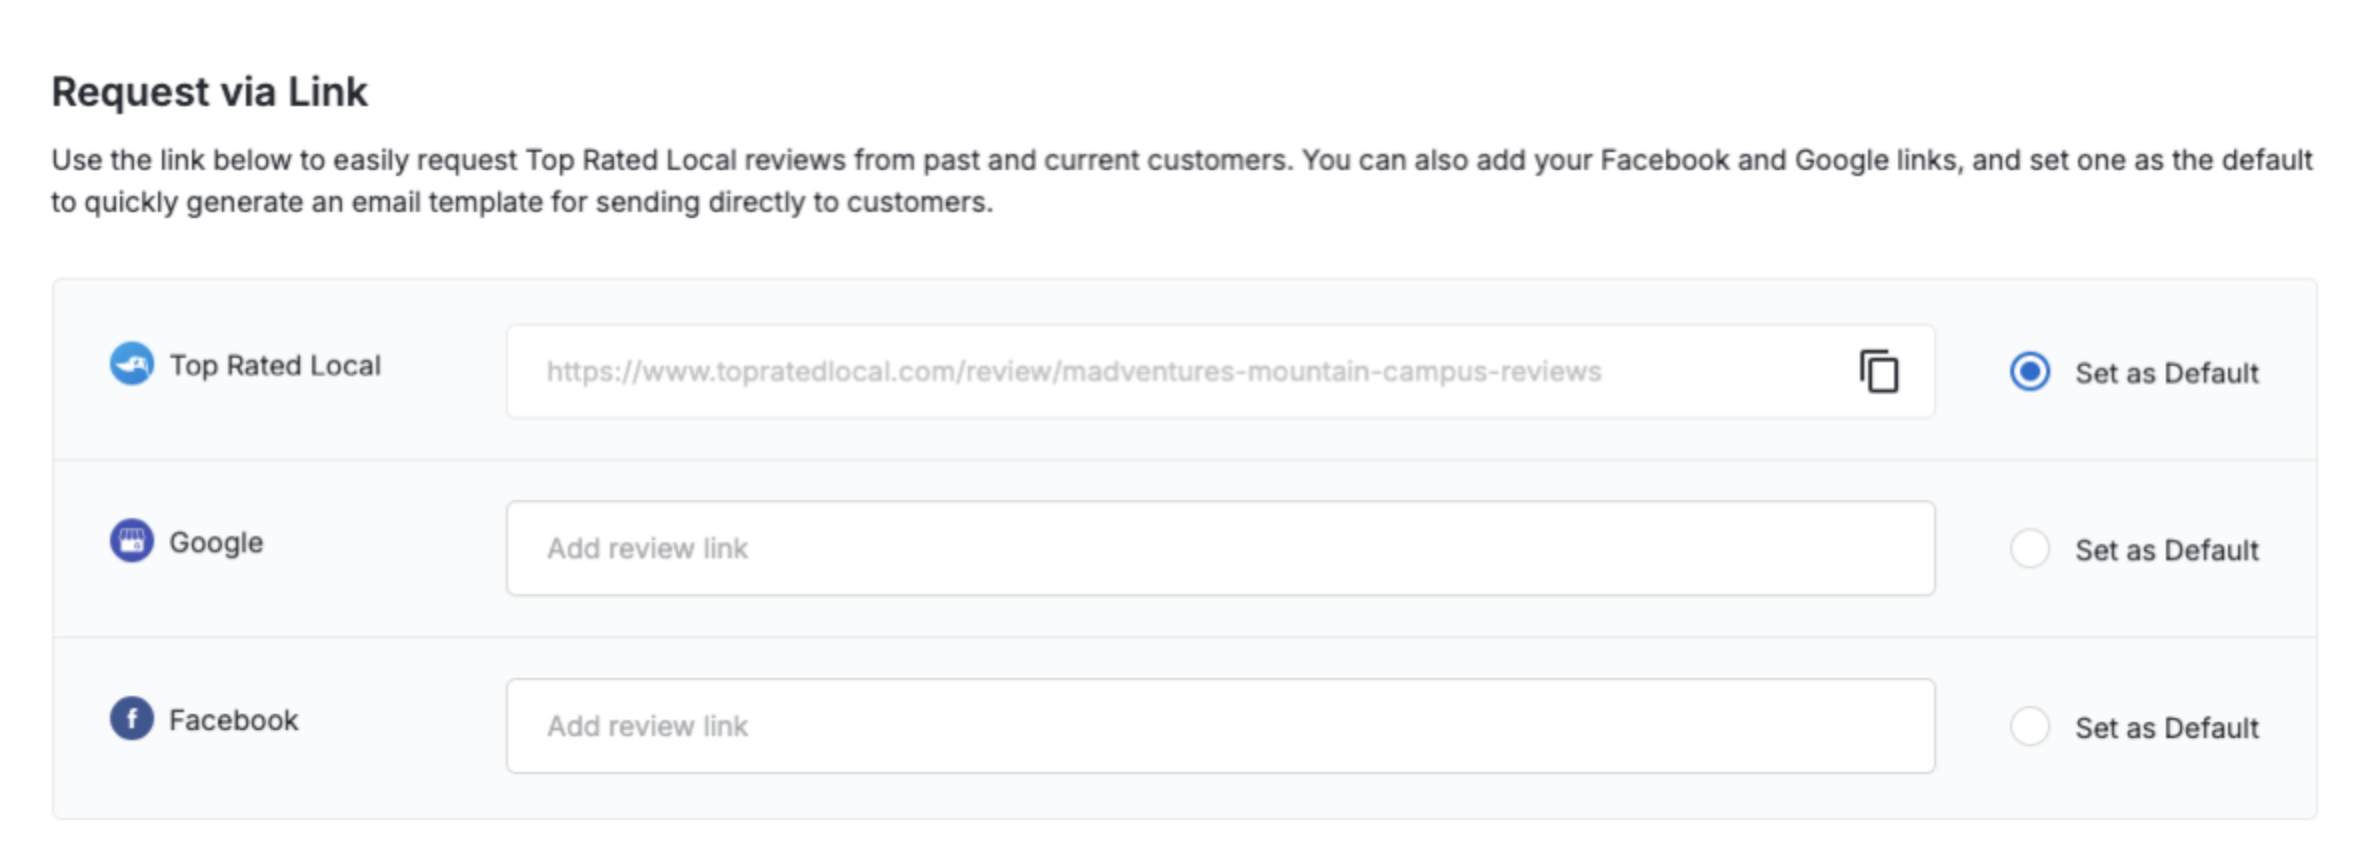This screenshot has width=2374, height=862.
Task: Click the Top Rated Local logo icon
Action: (131, 364)
